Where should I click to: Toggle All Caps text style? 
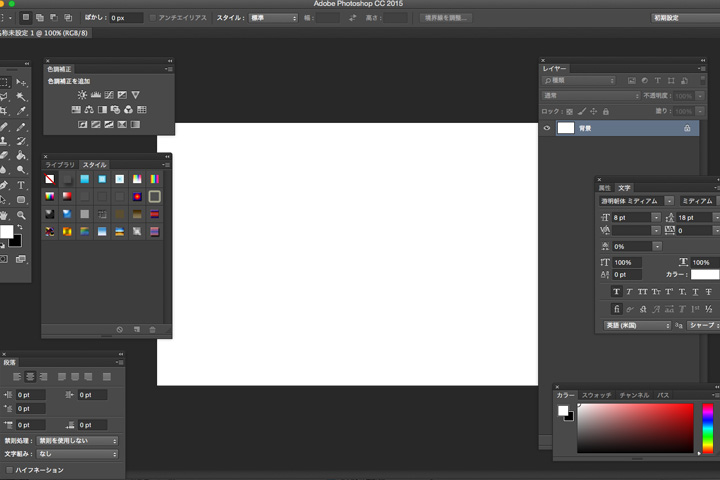coord(642,292)
